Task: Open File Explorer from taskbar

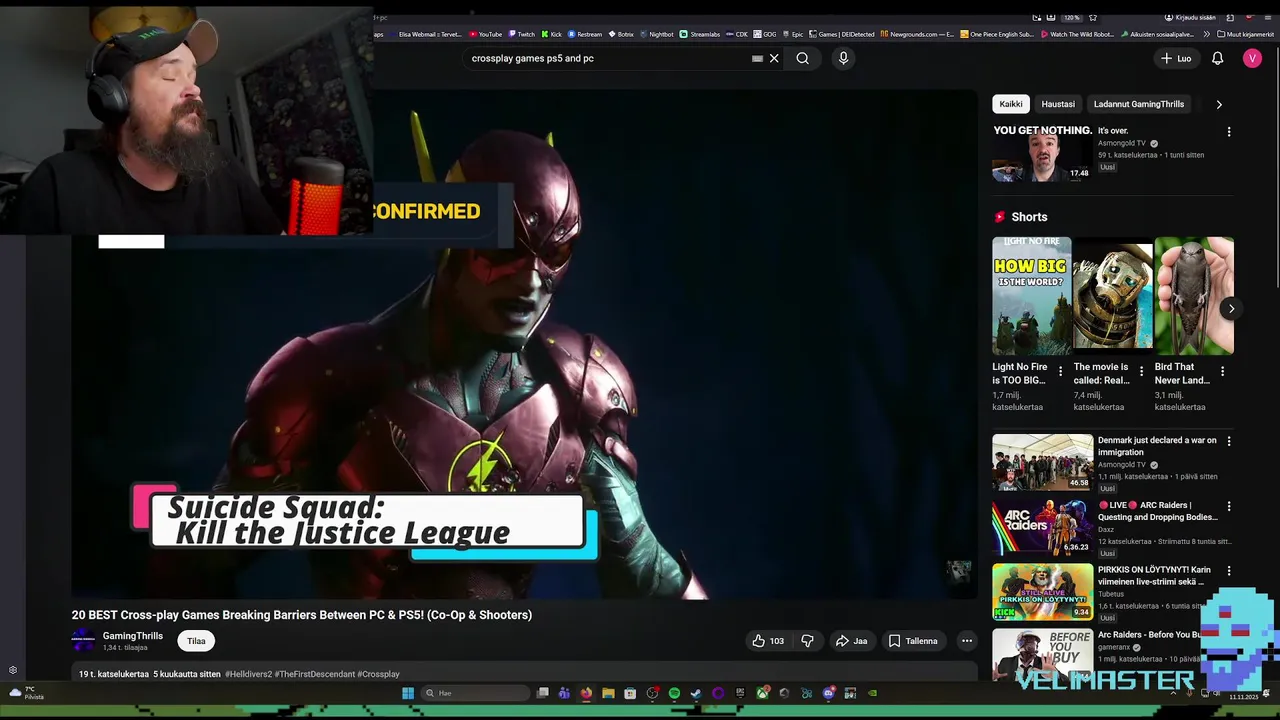Action: pyautogui.click(x=608, y=693)
